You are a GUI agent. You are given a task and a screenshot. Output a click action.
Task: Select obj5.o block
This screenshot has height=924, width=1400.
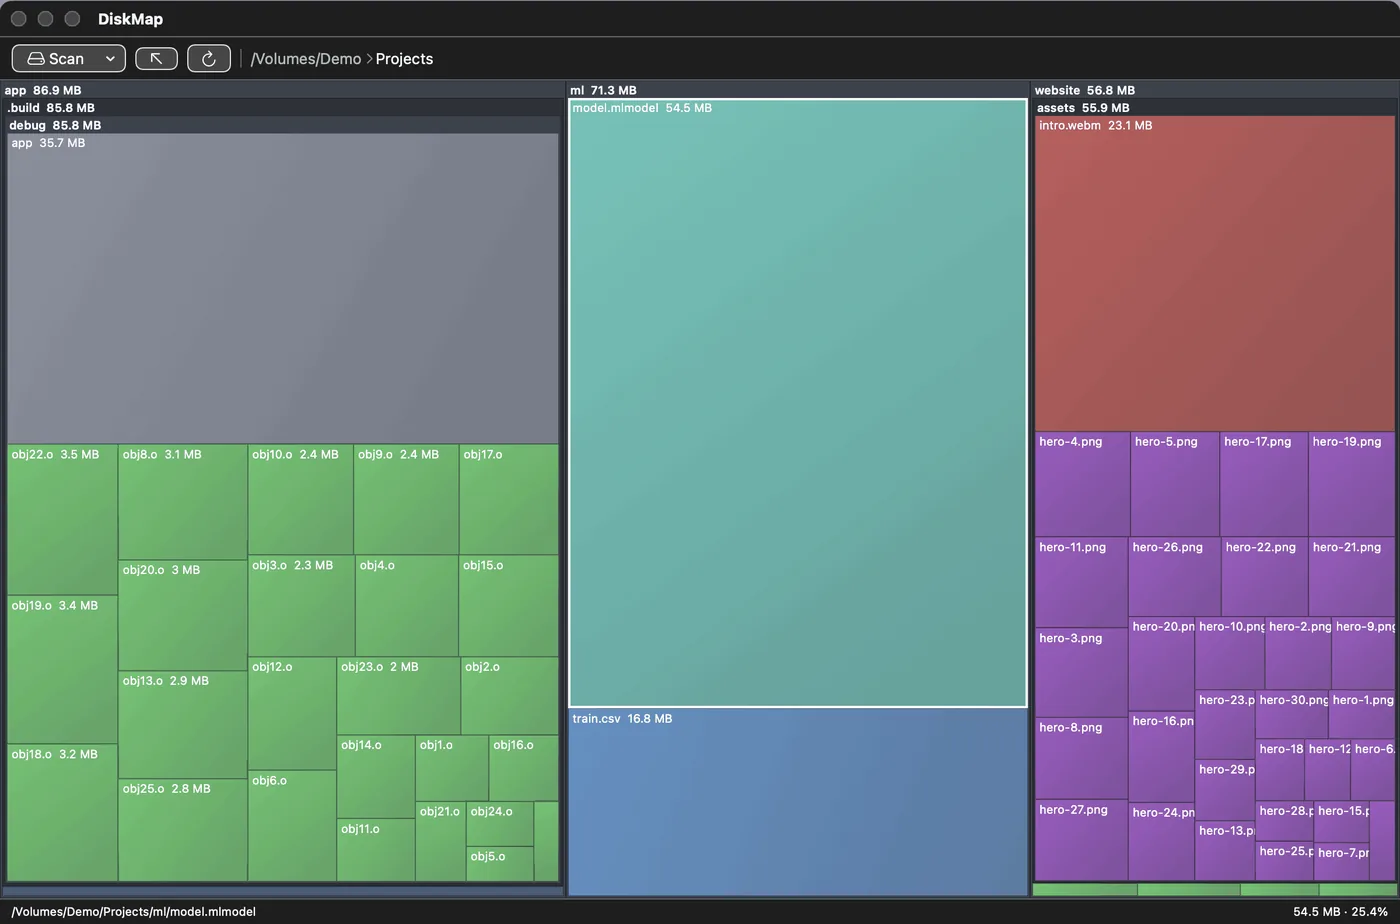coord(500,864)
